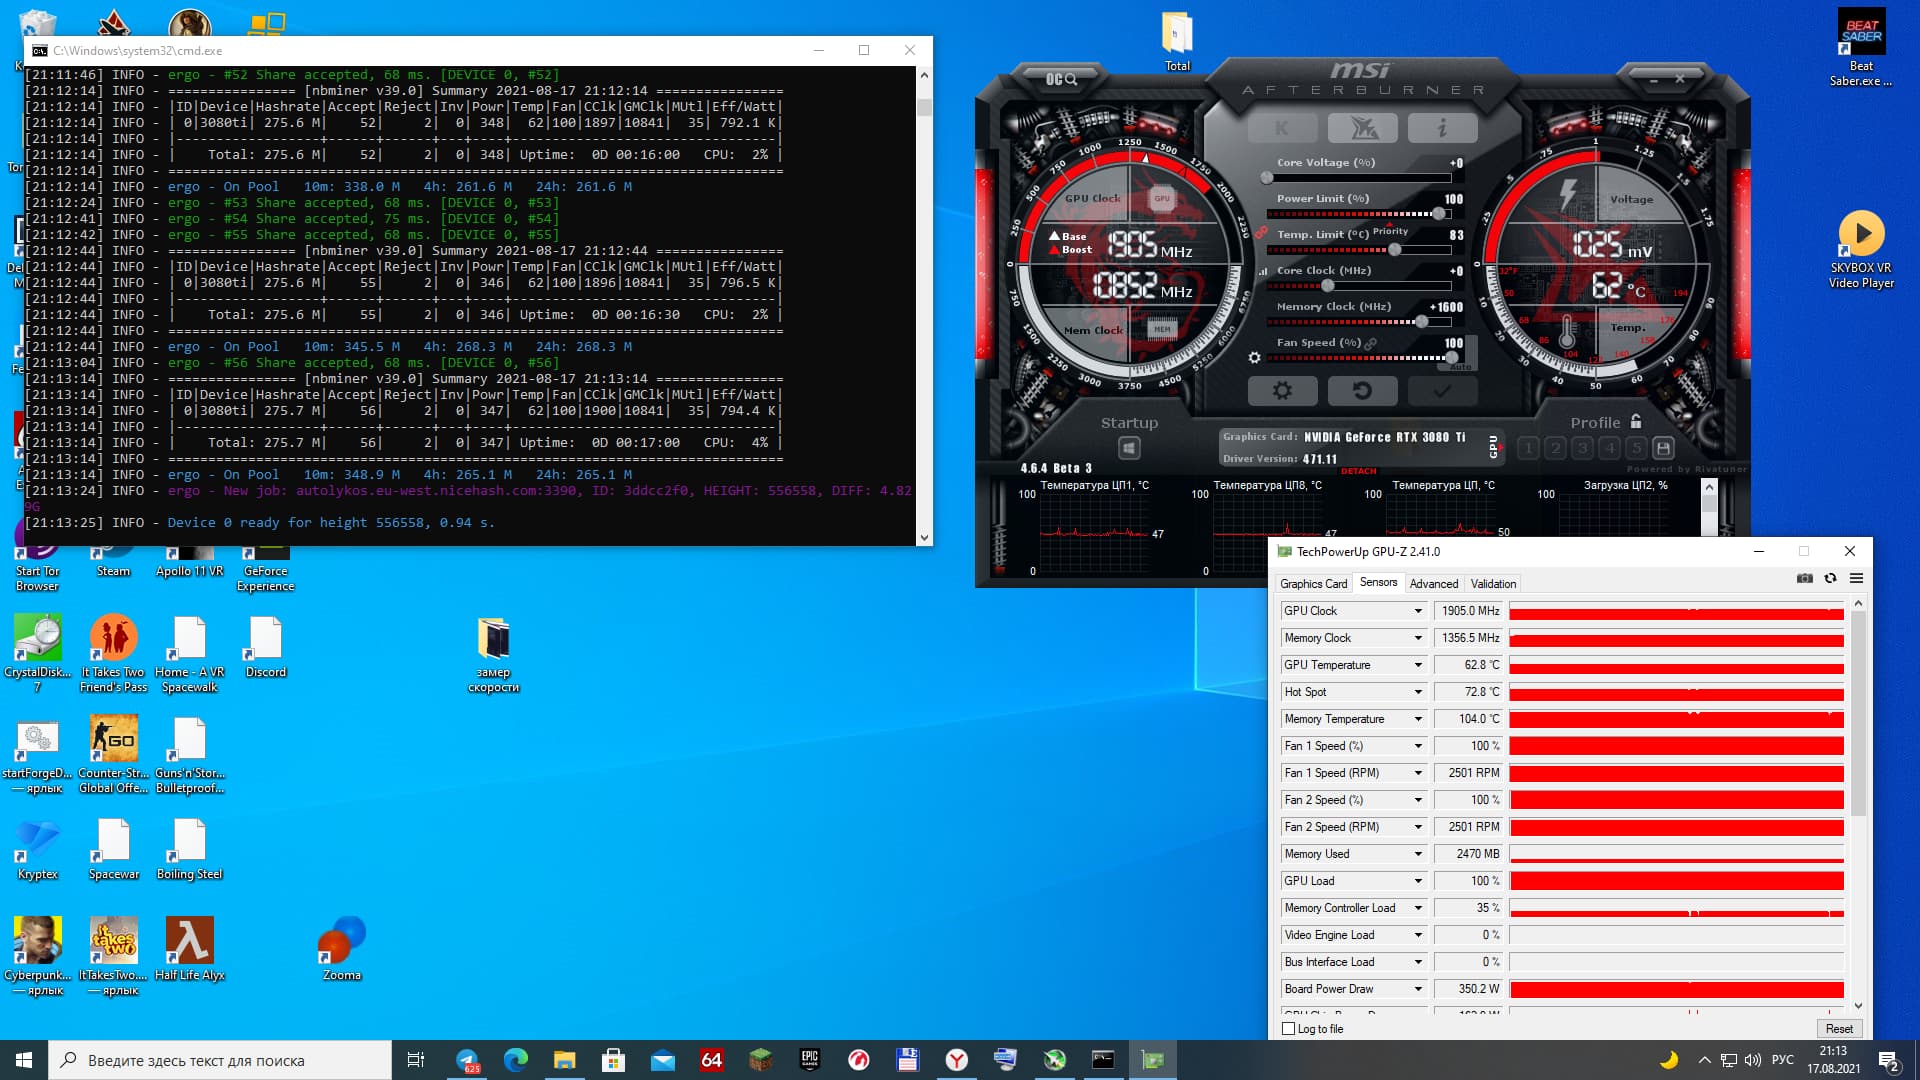The height and width of the screenshot is (1080, 1920).
Task: Open GPU-Z hamburger menu
Action: 1856,578
